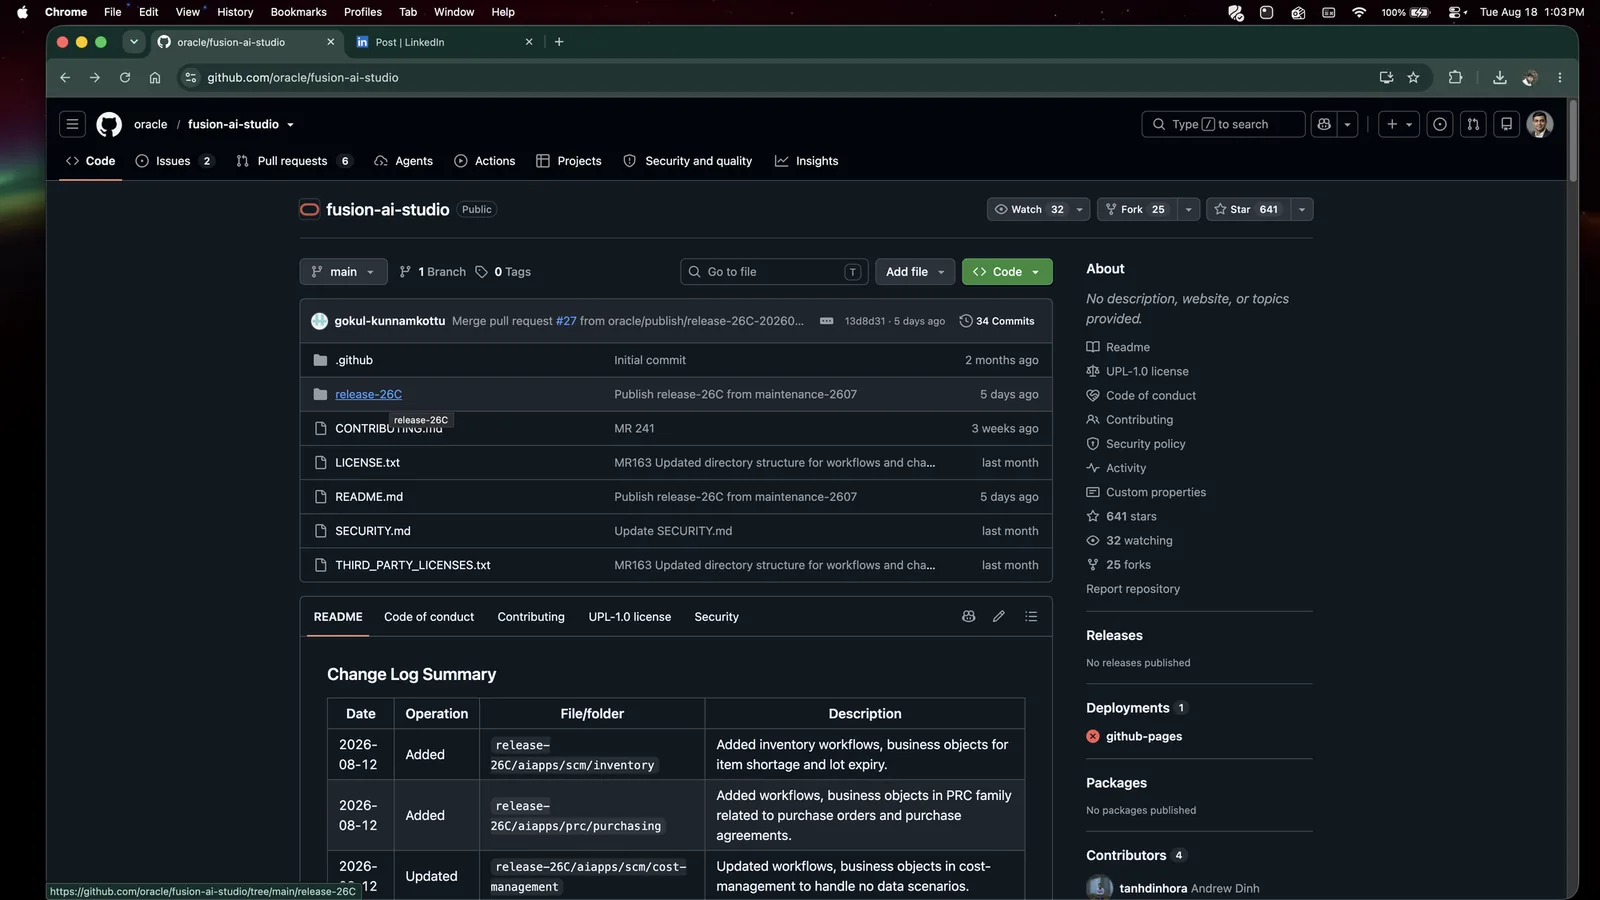This screenshot has height=900, width=1600.
Task: View the 34 Commits history
Action: pyautogui.click(x=997, y=321)
